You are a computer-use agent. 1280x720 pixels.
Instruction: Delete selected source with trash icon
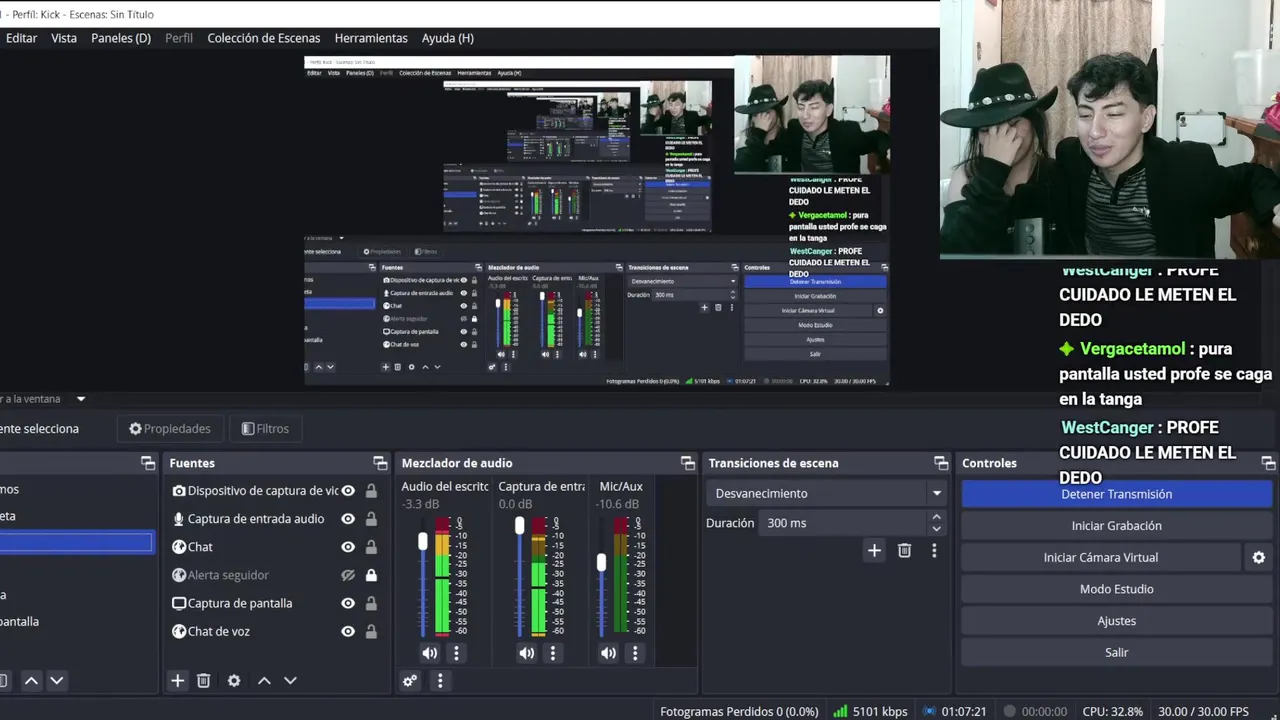204,681
